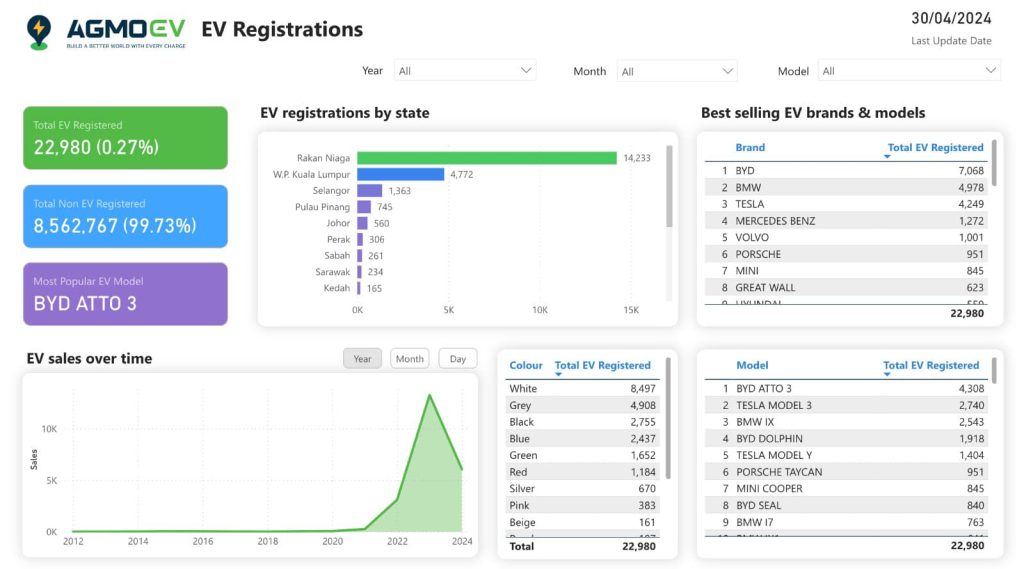Click the sort arrow in the brand table header
1024x569 pixels.
pos(887,157)
